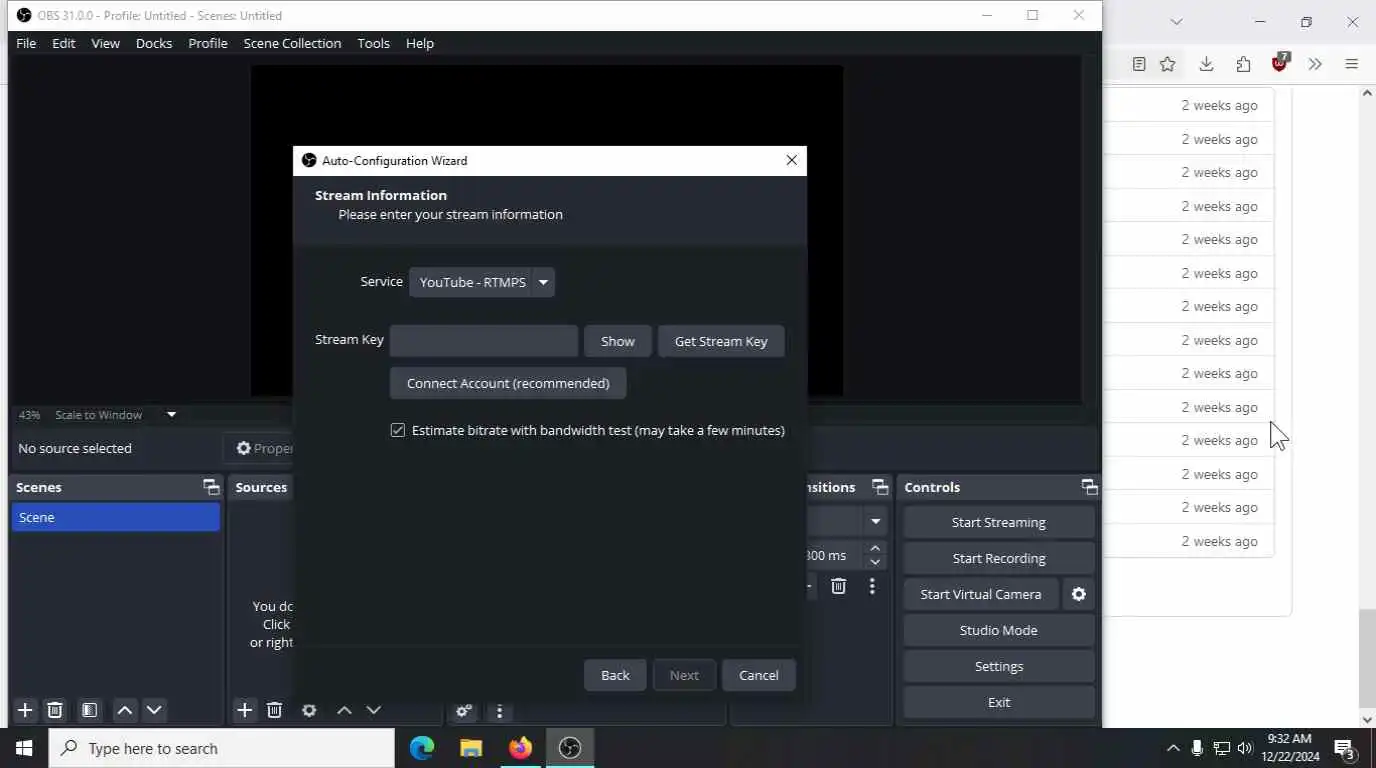Enable Studio Mode
1376x768 pixels.
[x=999, y=630]
